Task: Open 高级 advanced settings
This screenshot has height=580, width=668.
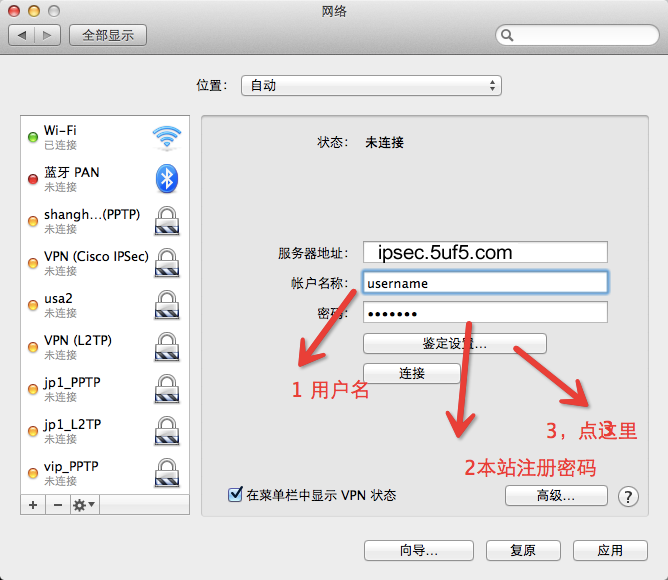Action: (556, 495)
